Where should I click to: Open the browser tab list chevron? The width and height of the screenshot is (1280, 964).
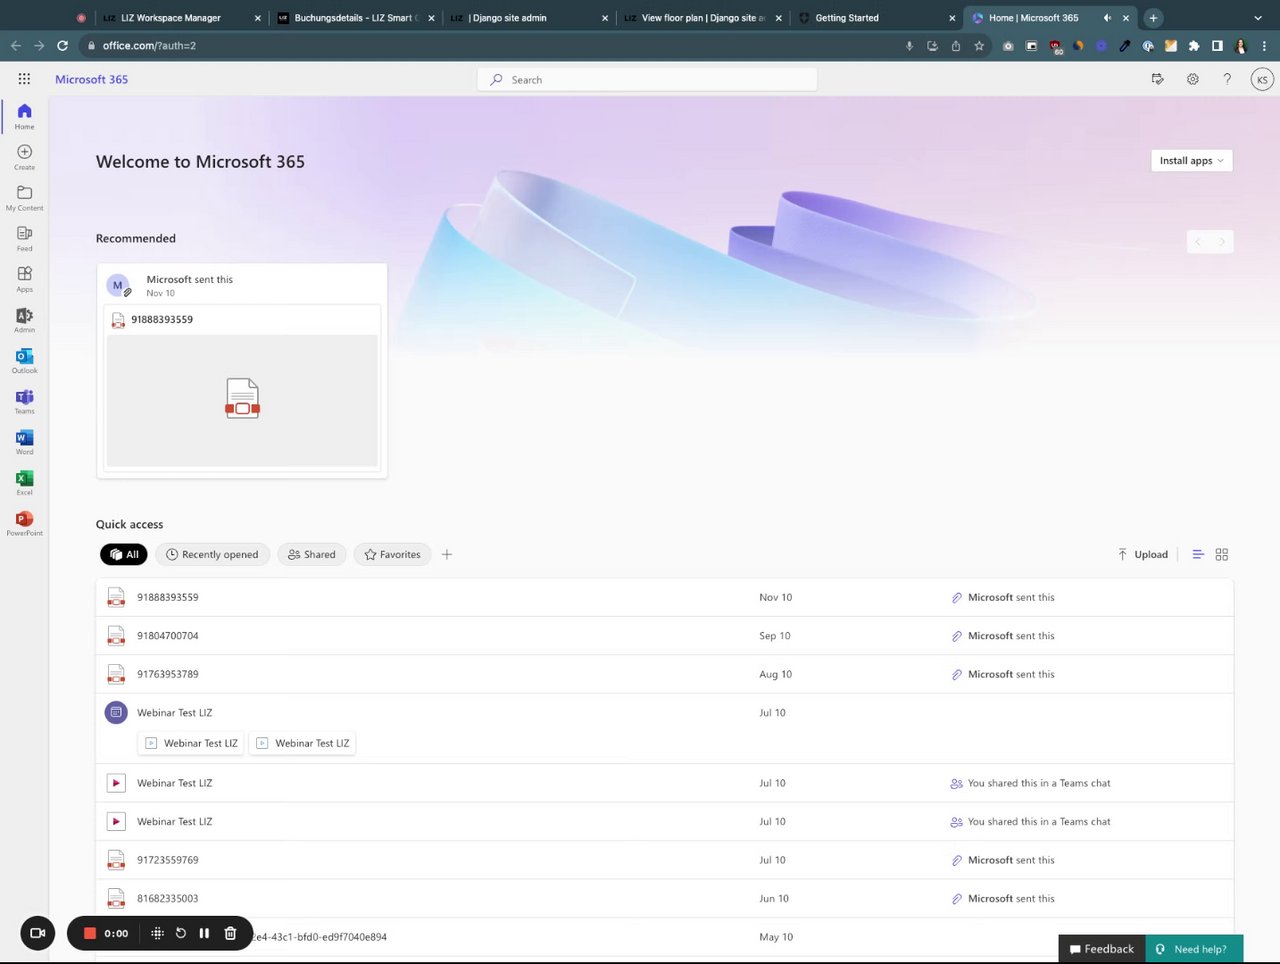1258,18
